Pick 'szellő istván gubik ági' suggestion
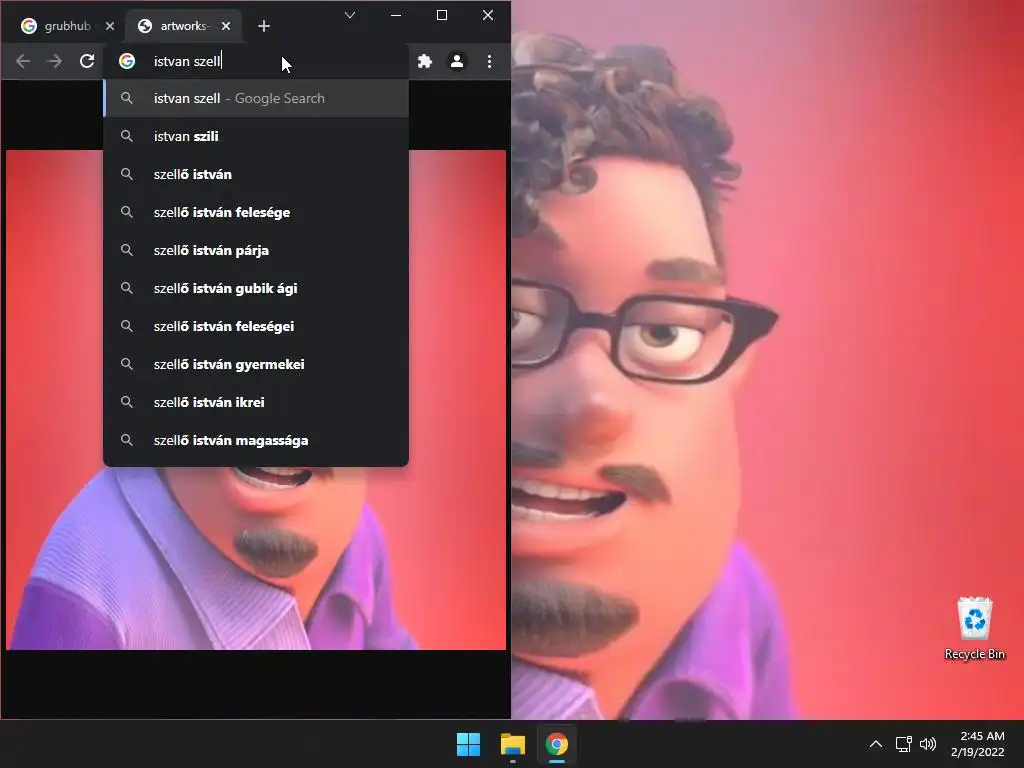1024x768 pixels. click(x=256, y=288)
